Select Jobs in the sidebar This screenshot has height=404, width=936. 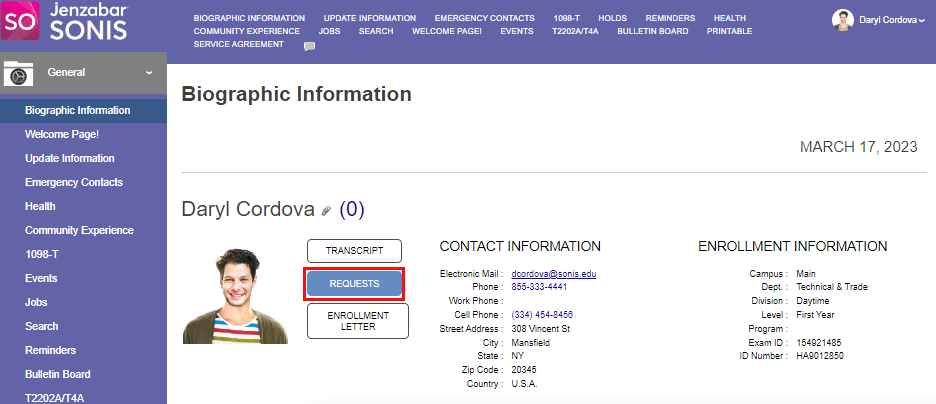[36, 302]
